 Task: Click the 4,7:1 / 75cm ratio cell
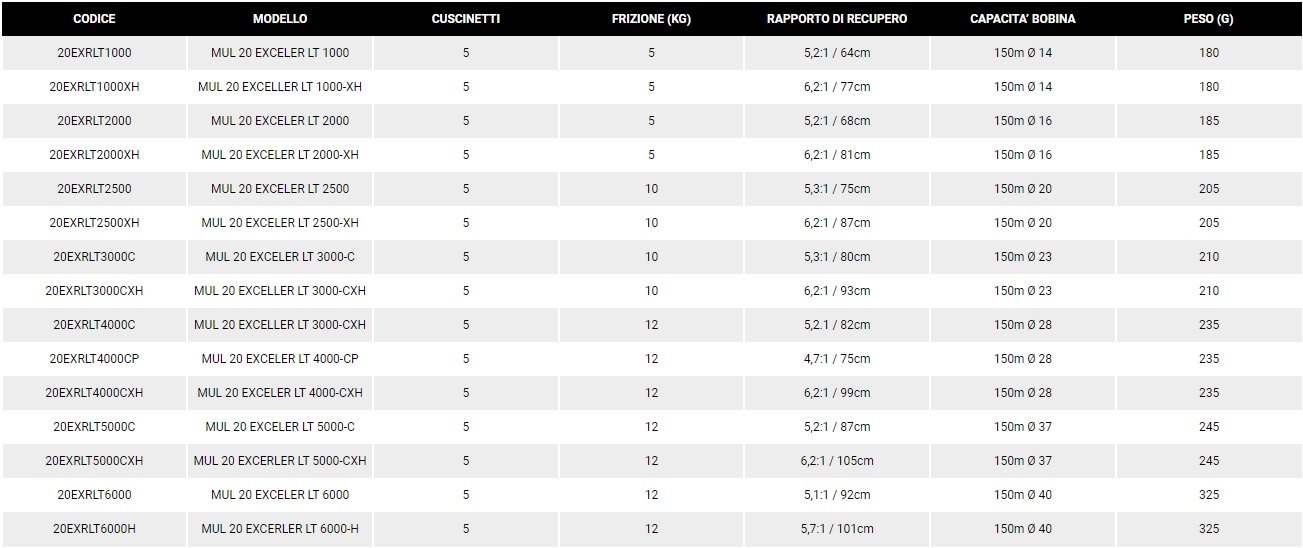coord(837,359)
